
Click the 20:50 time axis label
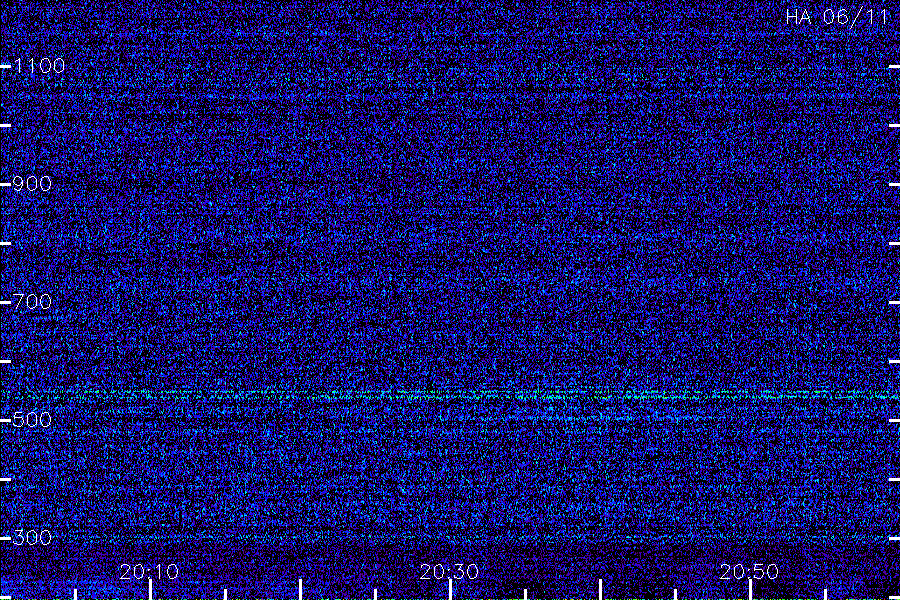point(749,571)
